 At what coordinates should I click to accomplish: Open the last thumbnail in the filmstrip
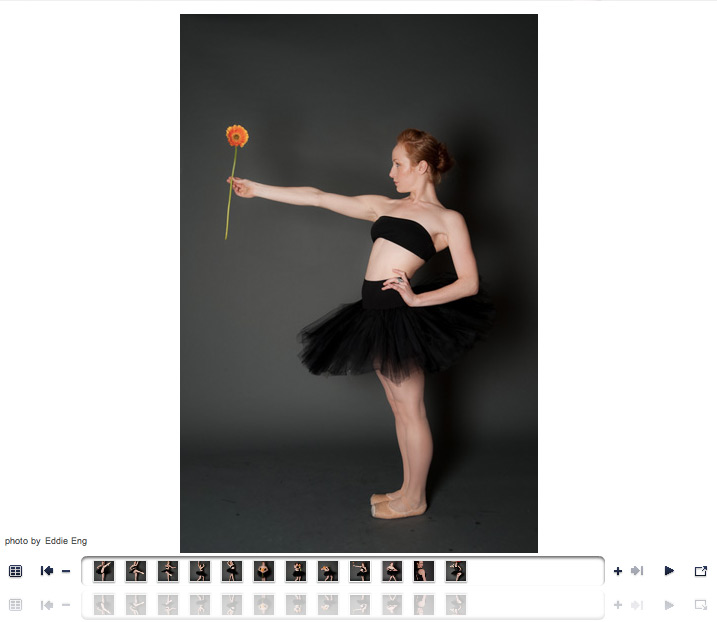click(x=456, y=571)
